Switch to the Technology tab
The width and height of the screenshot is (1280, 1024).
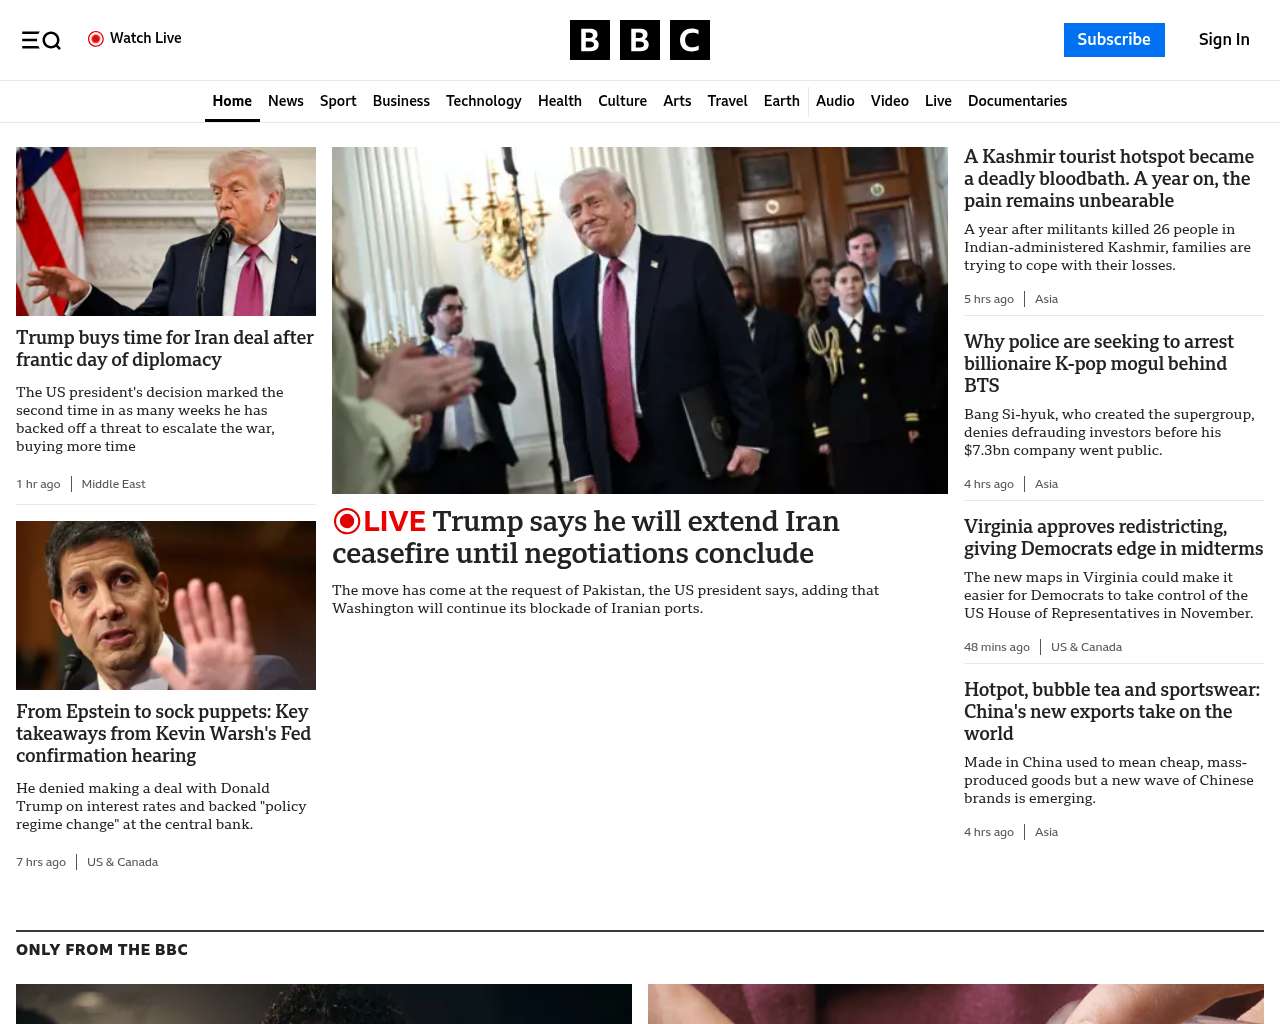point(484,101)
